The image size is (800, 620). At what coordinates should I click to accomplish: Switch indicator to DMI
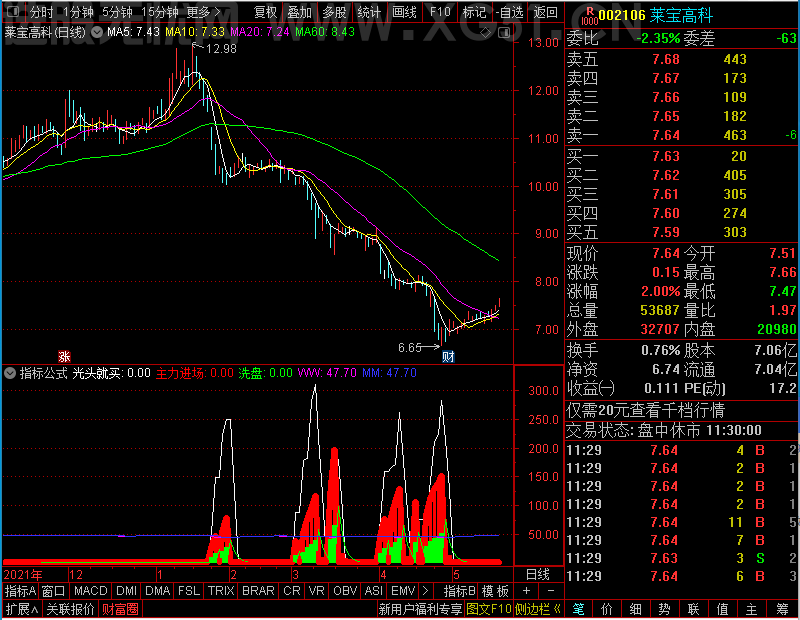click(x=126, y=591)
